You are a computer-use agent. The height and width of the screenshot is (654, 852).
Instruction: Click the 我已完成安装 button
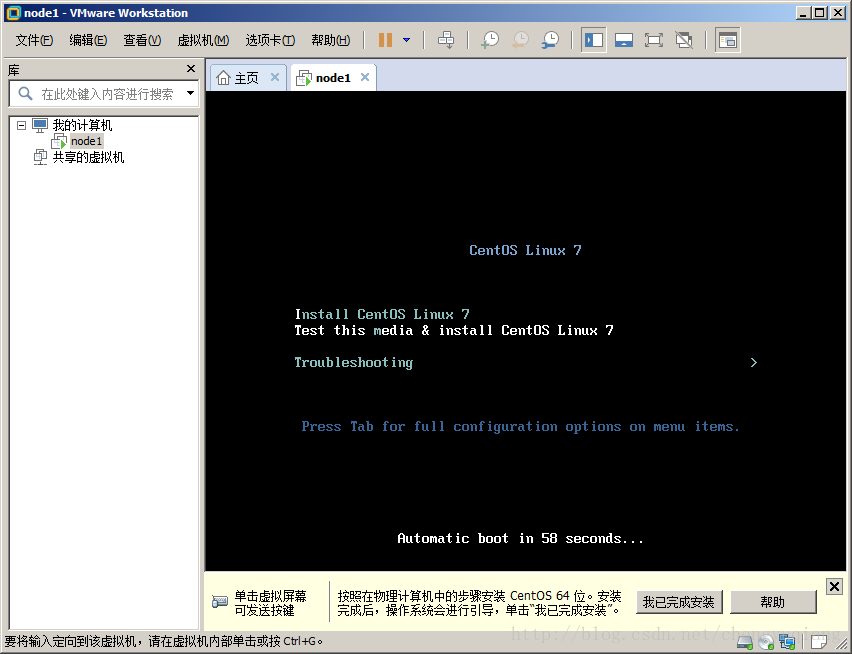pyautogui.click(x=679, y=602)
